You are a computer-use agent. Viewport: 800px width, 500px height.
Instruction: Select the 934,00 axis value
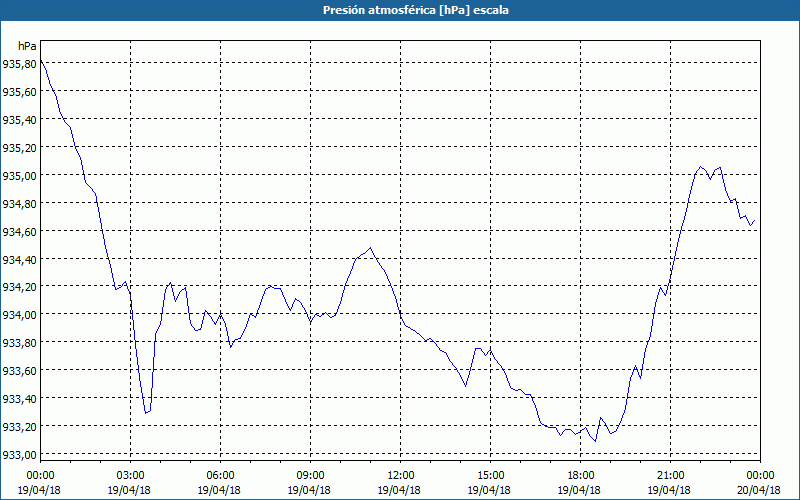[19, 314]
